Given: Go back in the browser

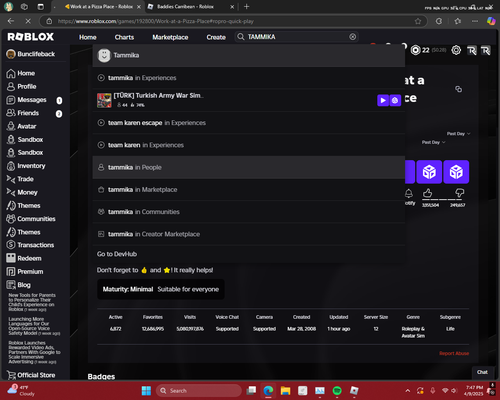Looking at the screenshot, I should (x=11, y=21).
